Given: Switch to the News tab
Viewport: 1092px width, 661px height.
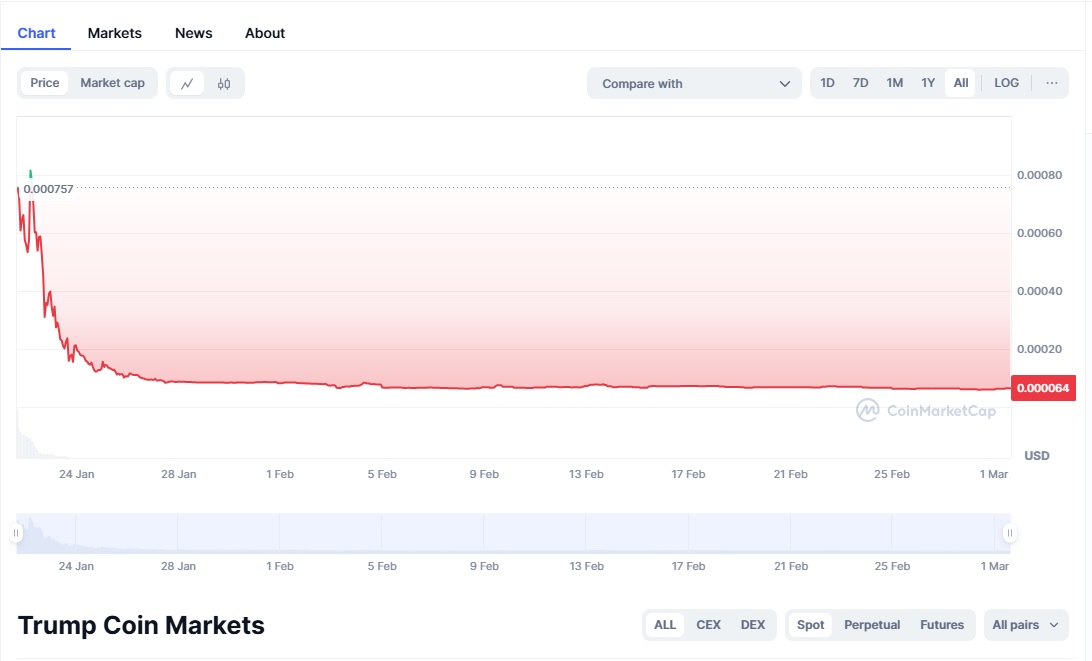Looking at the screenshot, I should [193, 33].
